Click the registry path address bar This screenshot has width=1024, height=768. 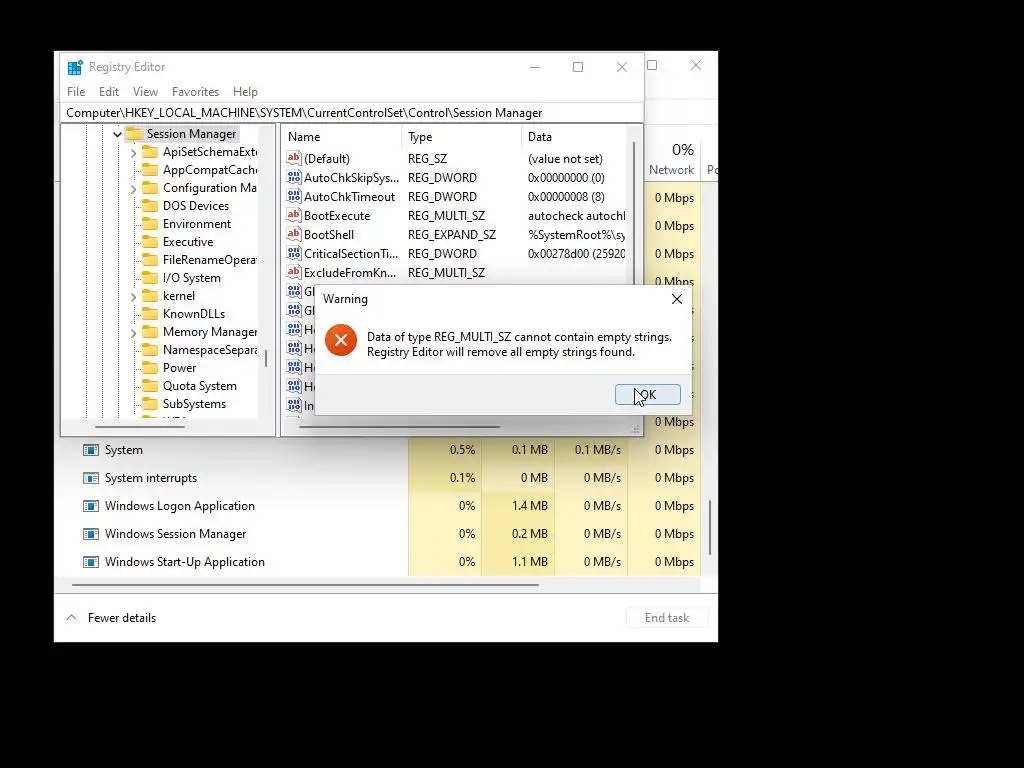click(x=351, y=113)
